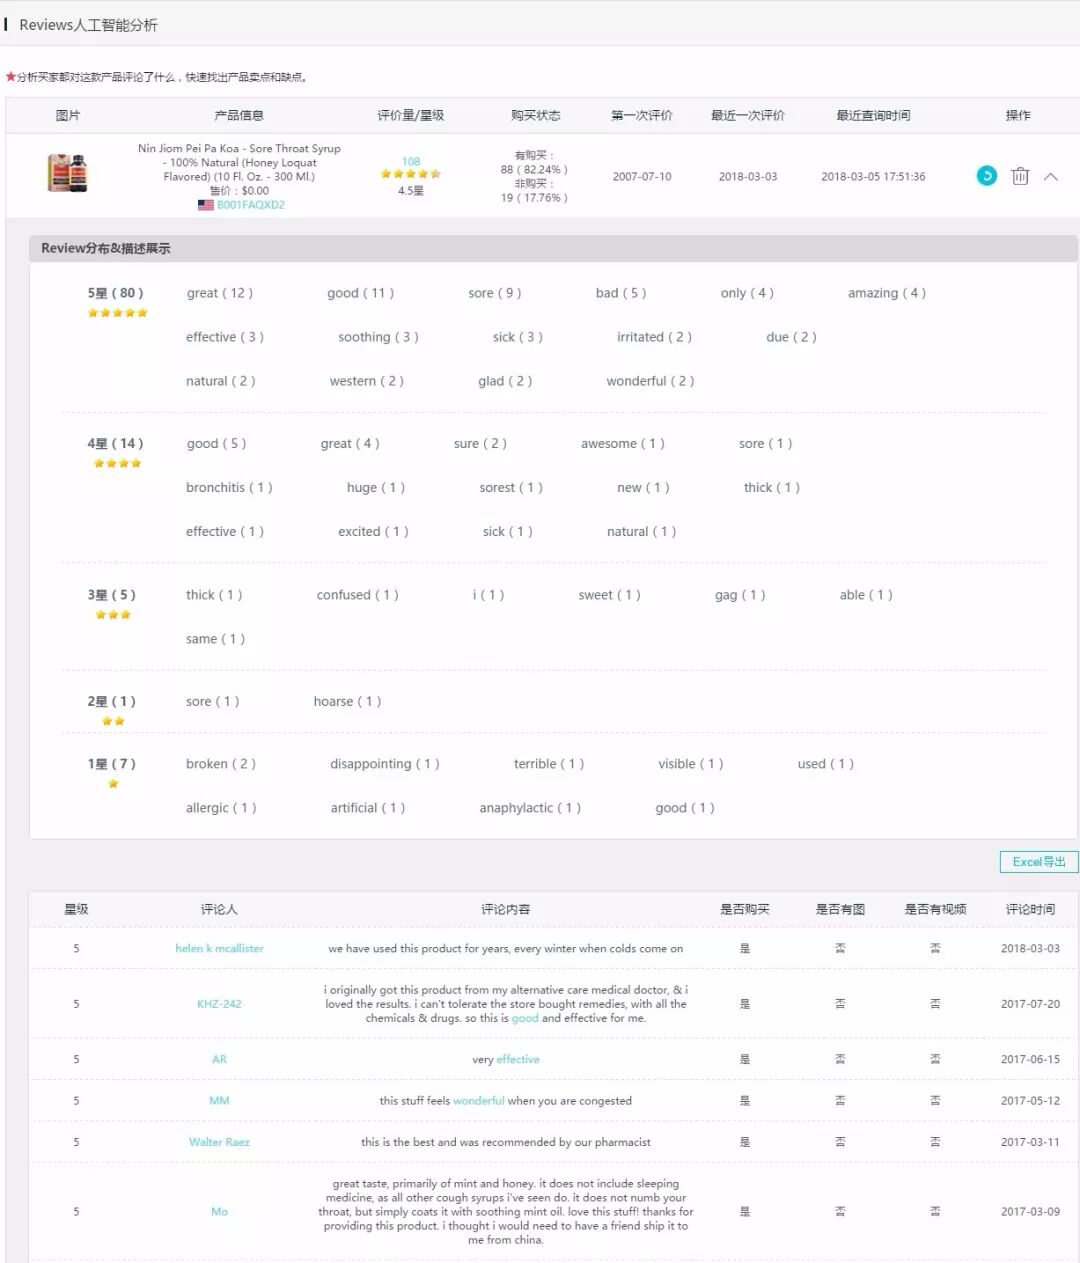Screen dimensions: 1080x1263
Task: Collapse the product row with up chevron
Action: (1051, 176)
